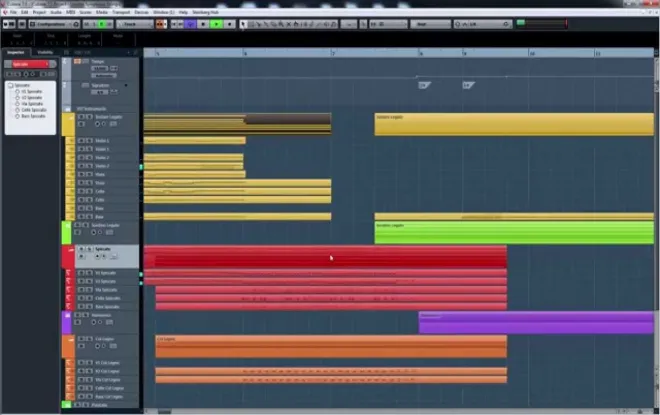
Task: Open the Configurations dropdown
Action: click(x=51, y=24)
